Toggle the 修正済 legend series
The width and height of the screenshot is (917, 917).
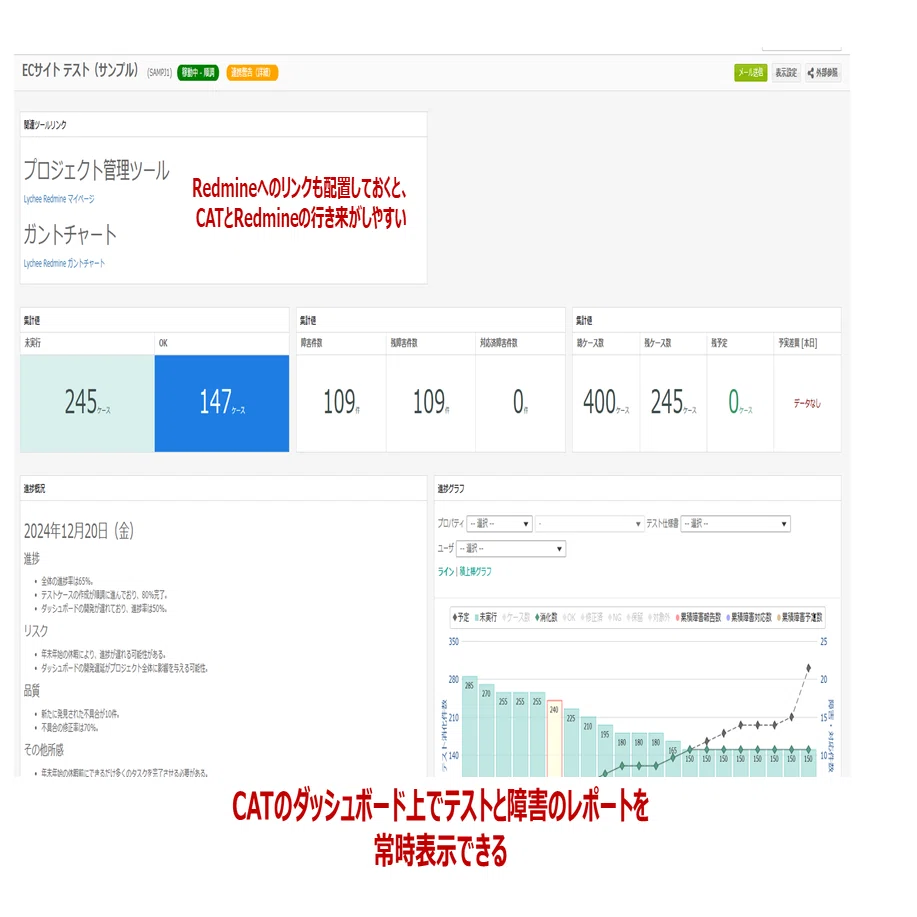tap(591, 617)
